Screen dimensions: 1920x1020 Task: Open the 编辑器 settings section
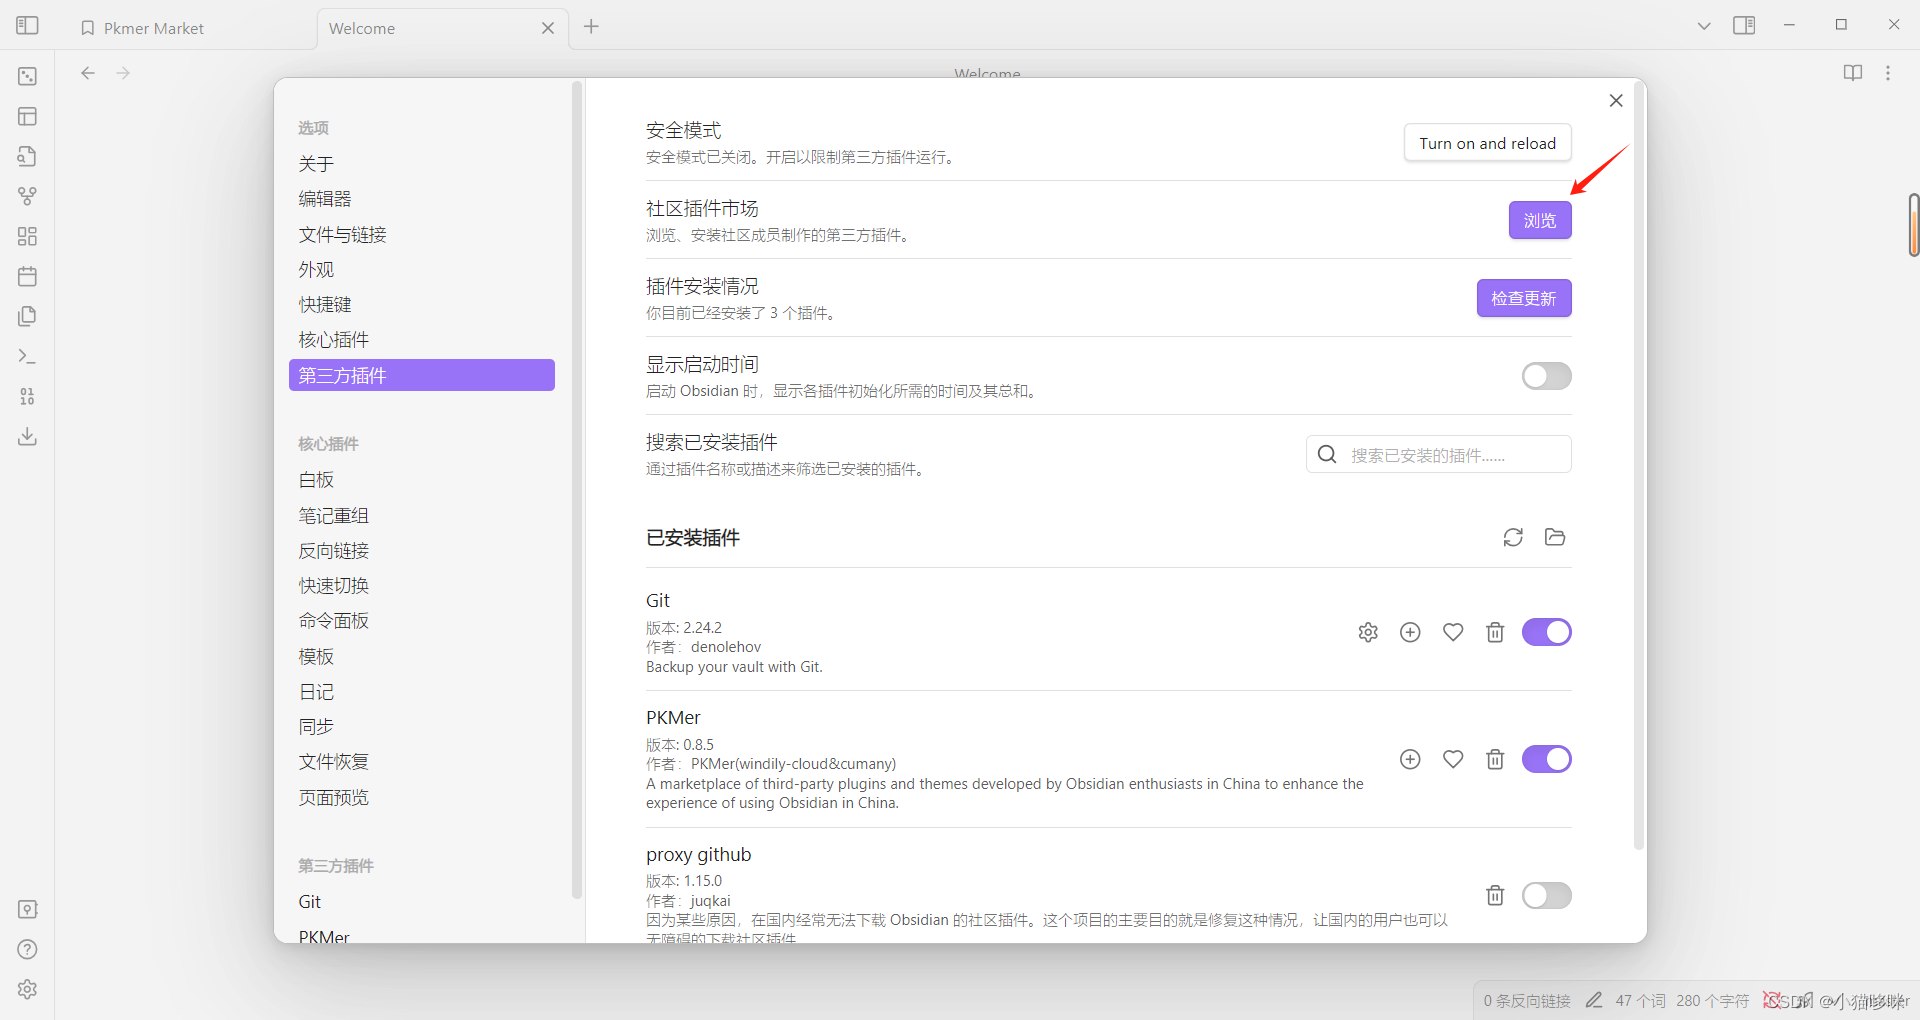tap(422, 199)
